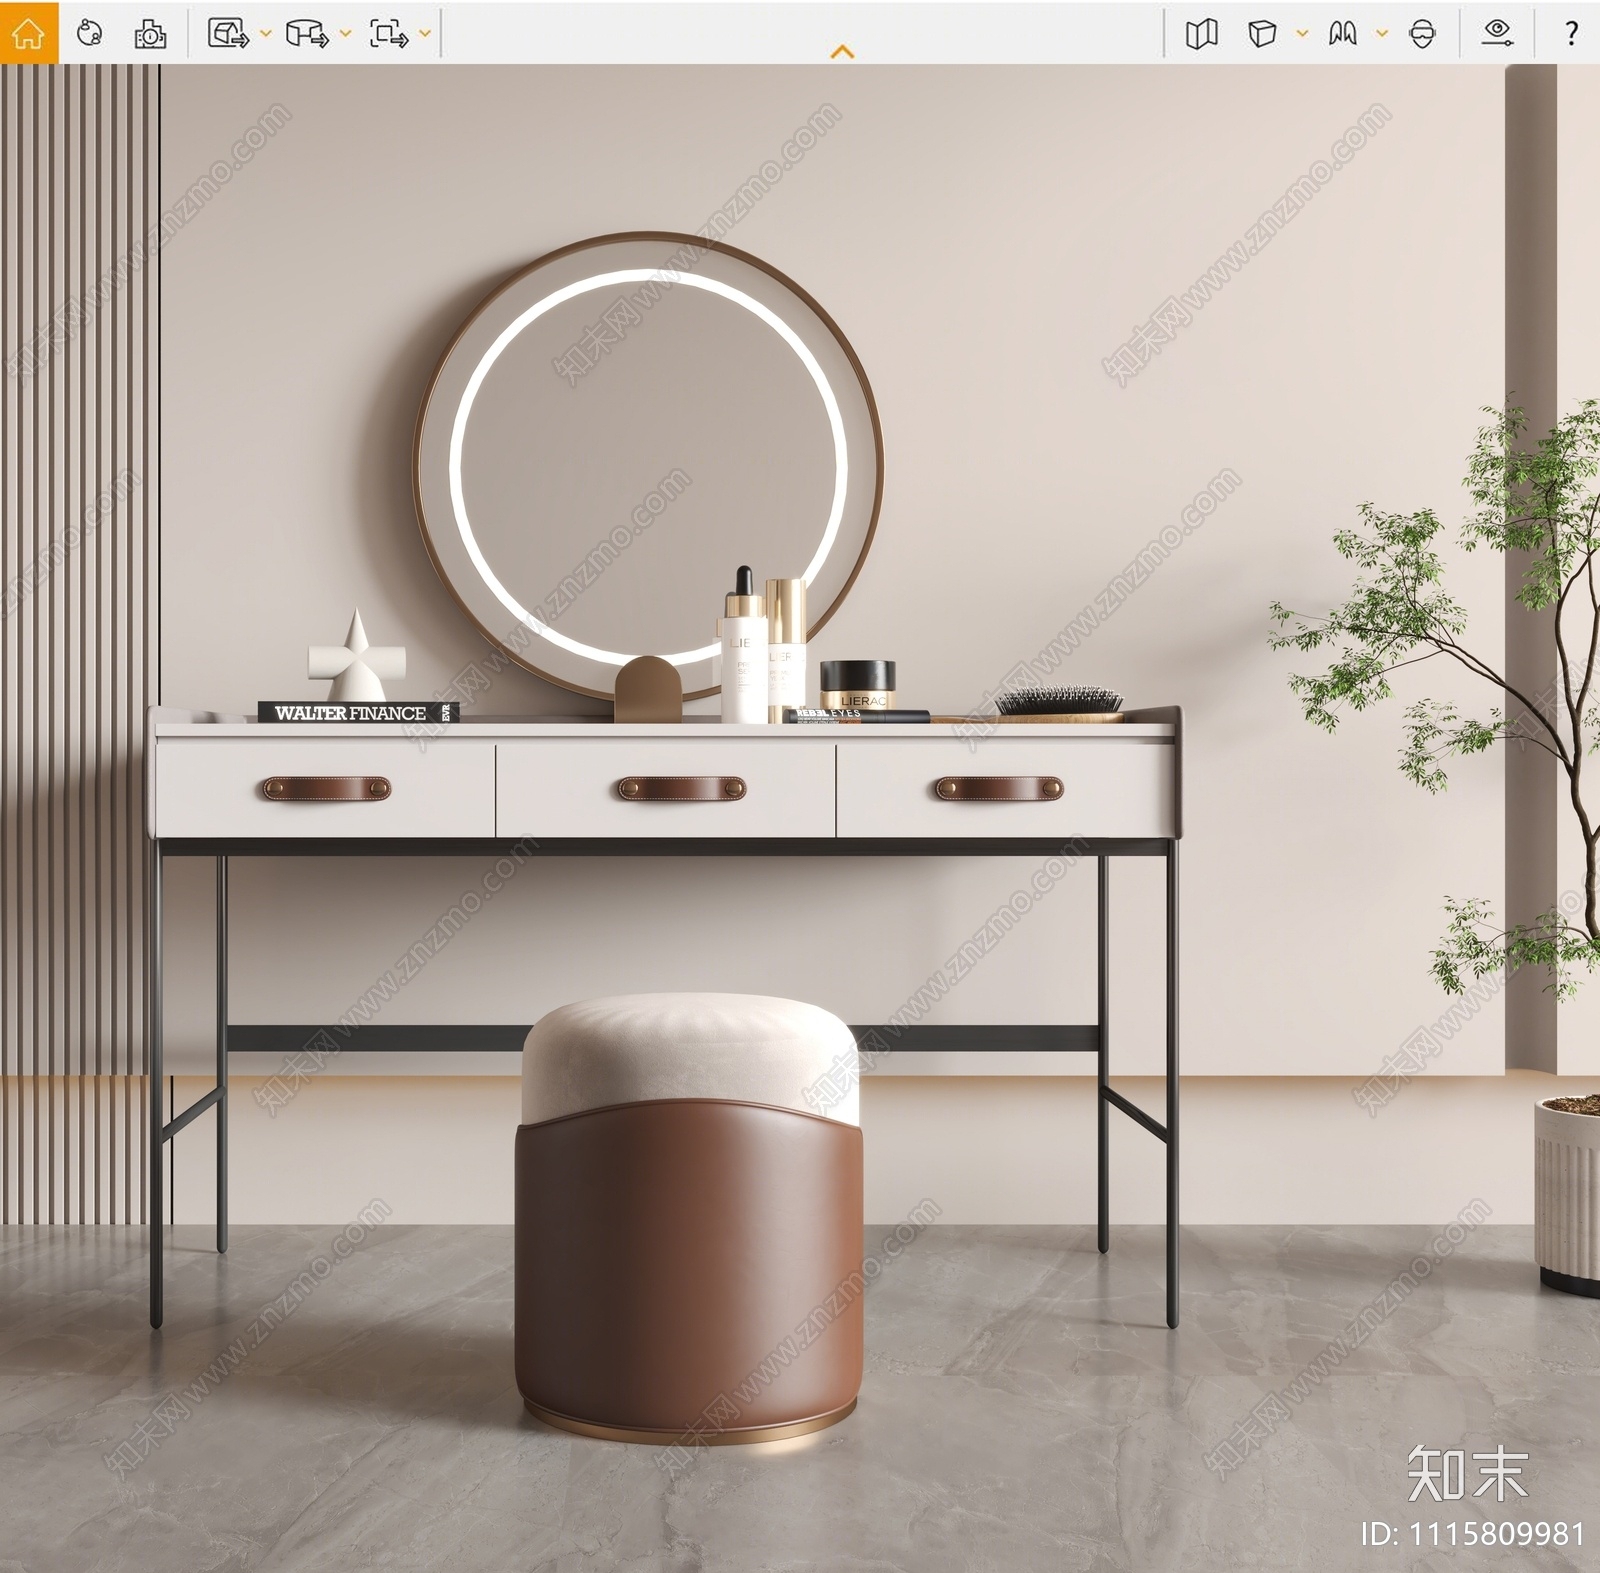This screenshot has width=1600, height=1573.
Task: Click the export image icon
Action: 228,33
